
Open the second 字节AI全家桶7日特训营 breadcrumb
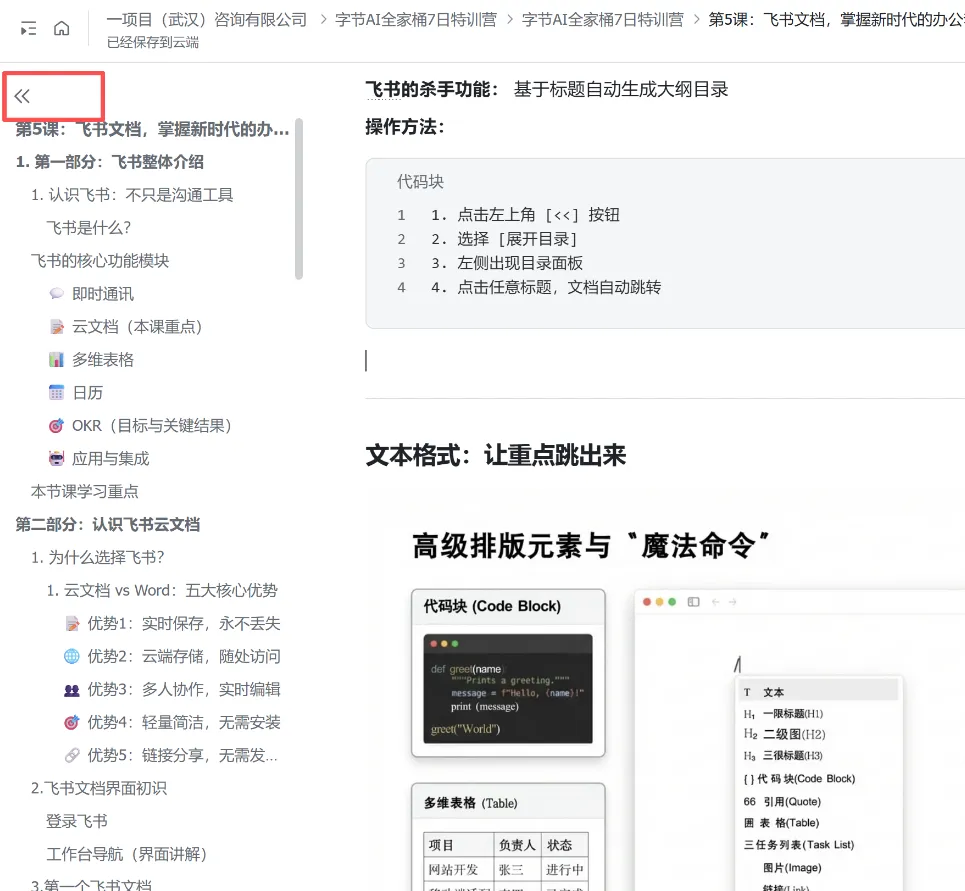pos(603,20)
